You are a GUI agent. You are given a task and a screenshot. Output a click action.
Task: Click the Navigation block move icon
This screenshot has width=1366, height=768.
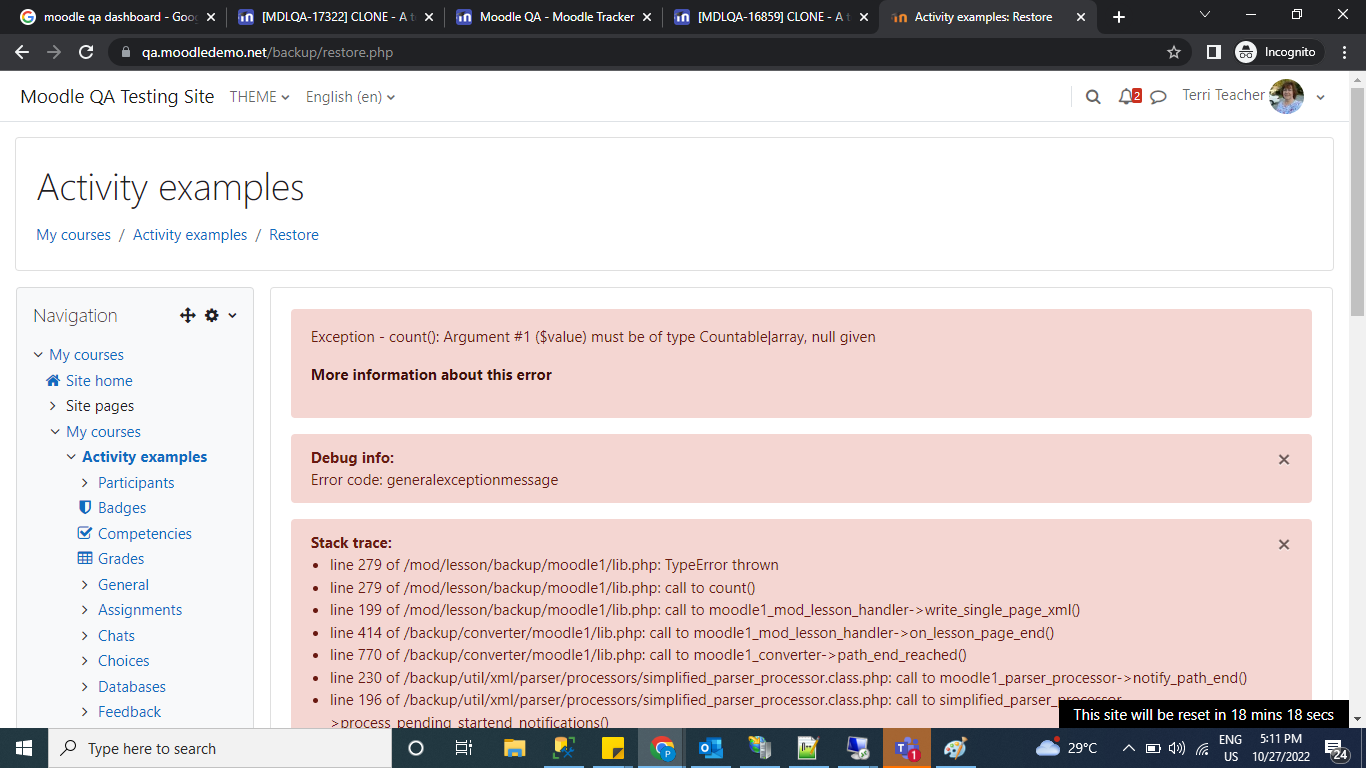(187, 315)
